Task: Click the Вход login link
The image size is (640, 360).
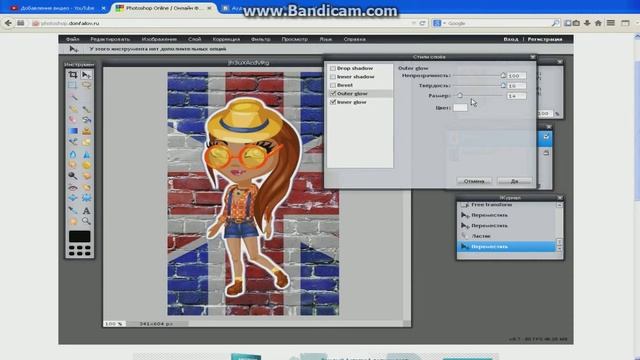Action: (x=511, y=39)
